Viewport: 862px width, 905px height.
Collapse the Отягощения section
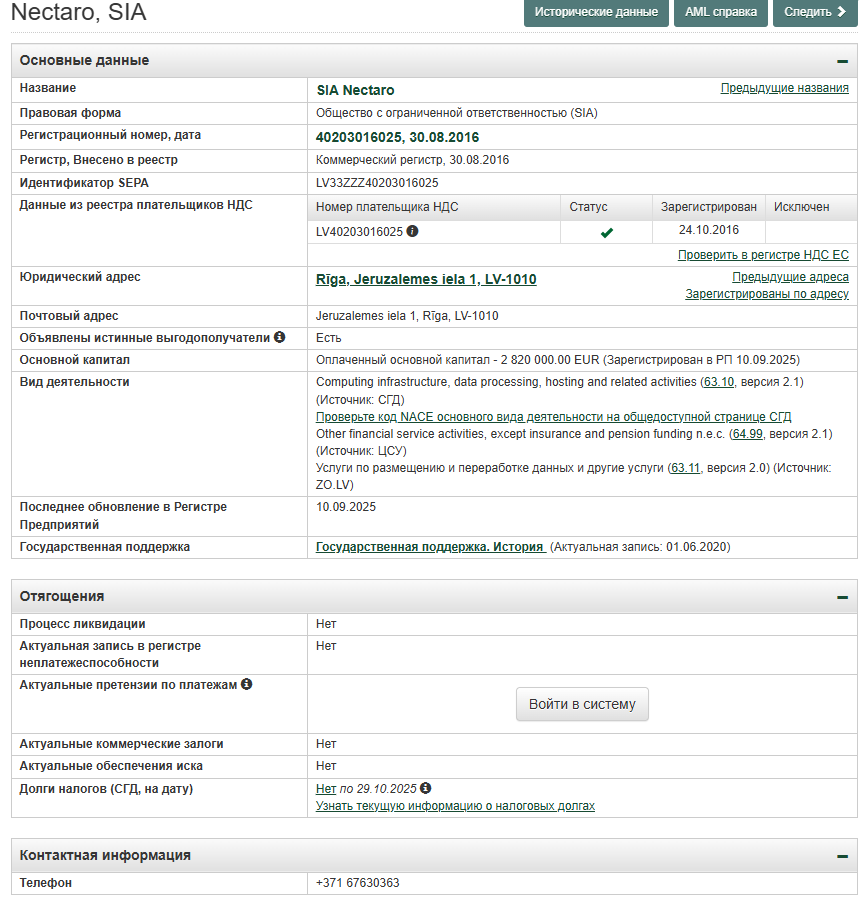(x=842, y=597)
